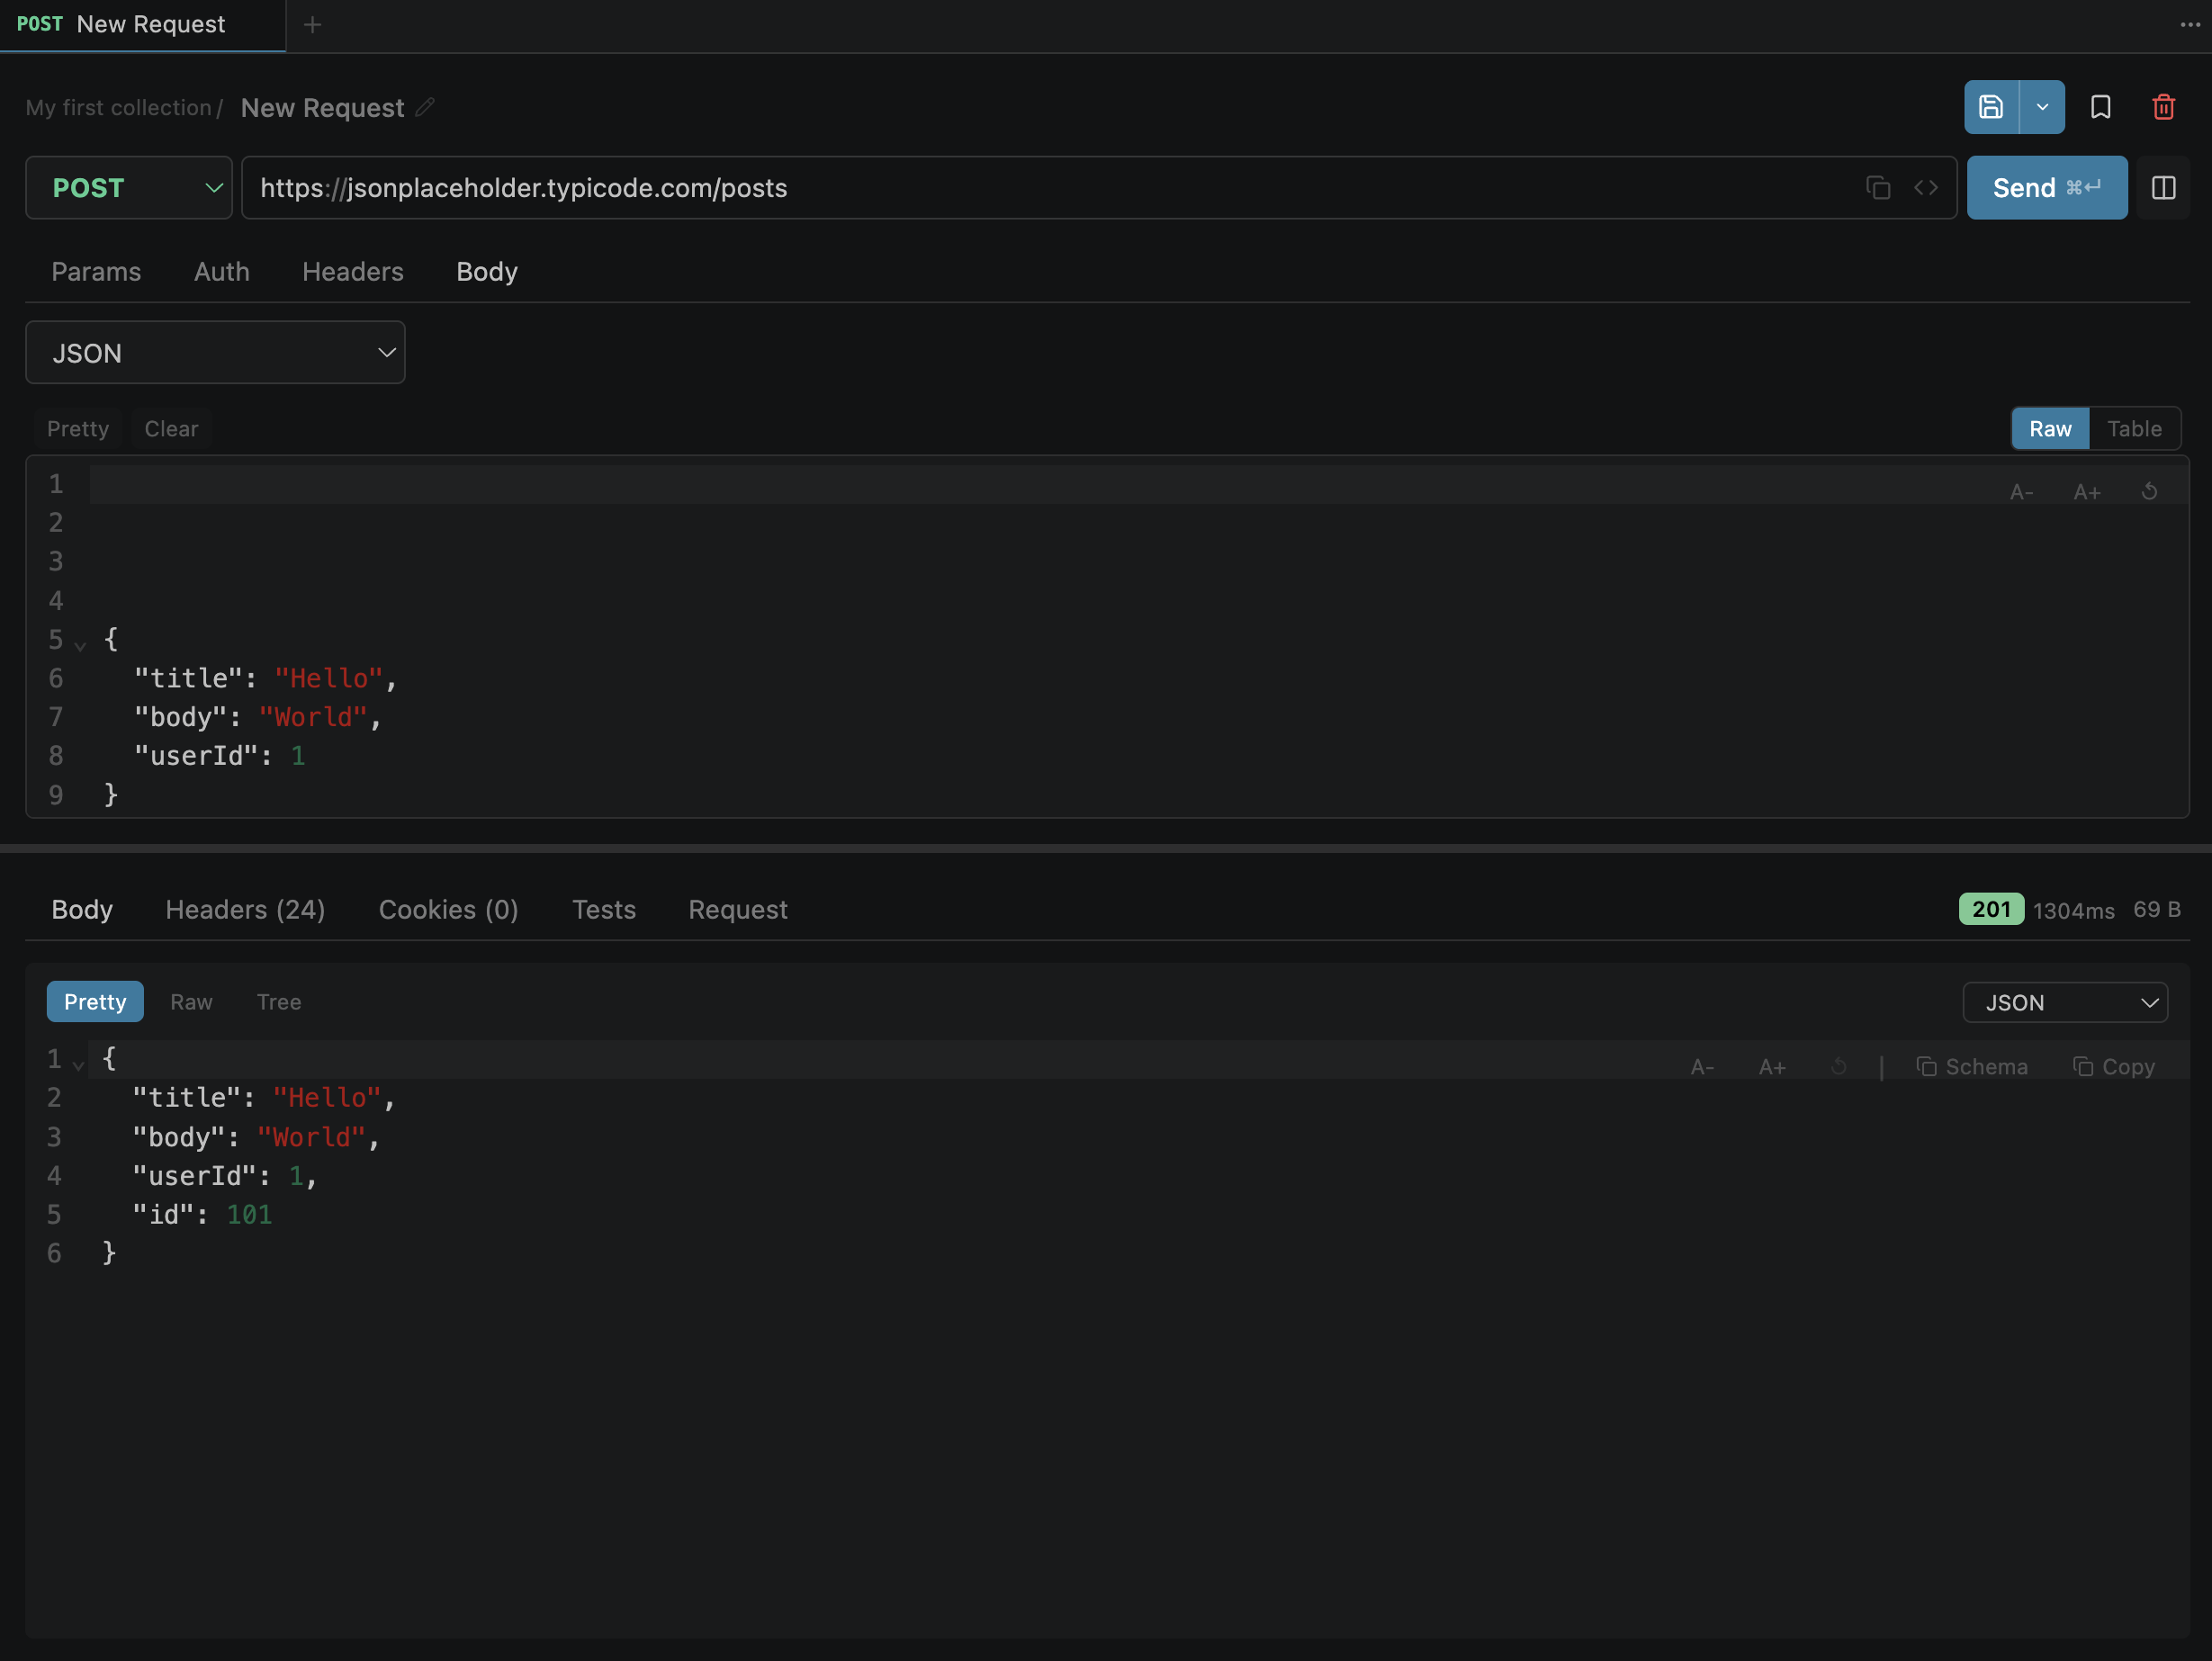Switch request body view to Raw
2212x1661 pixels.
coord(2050,429)
